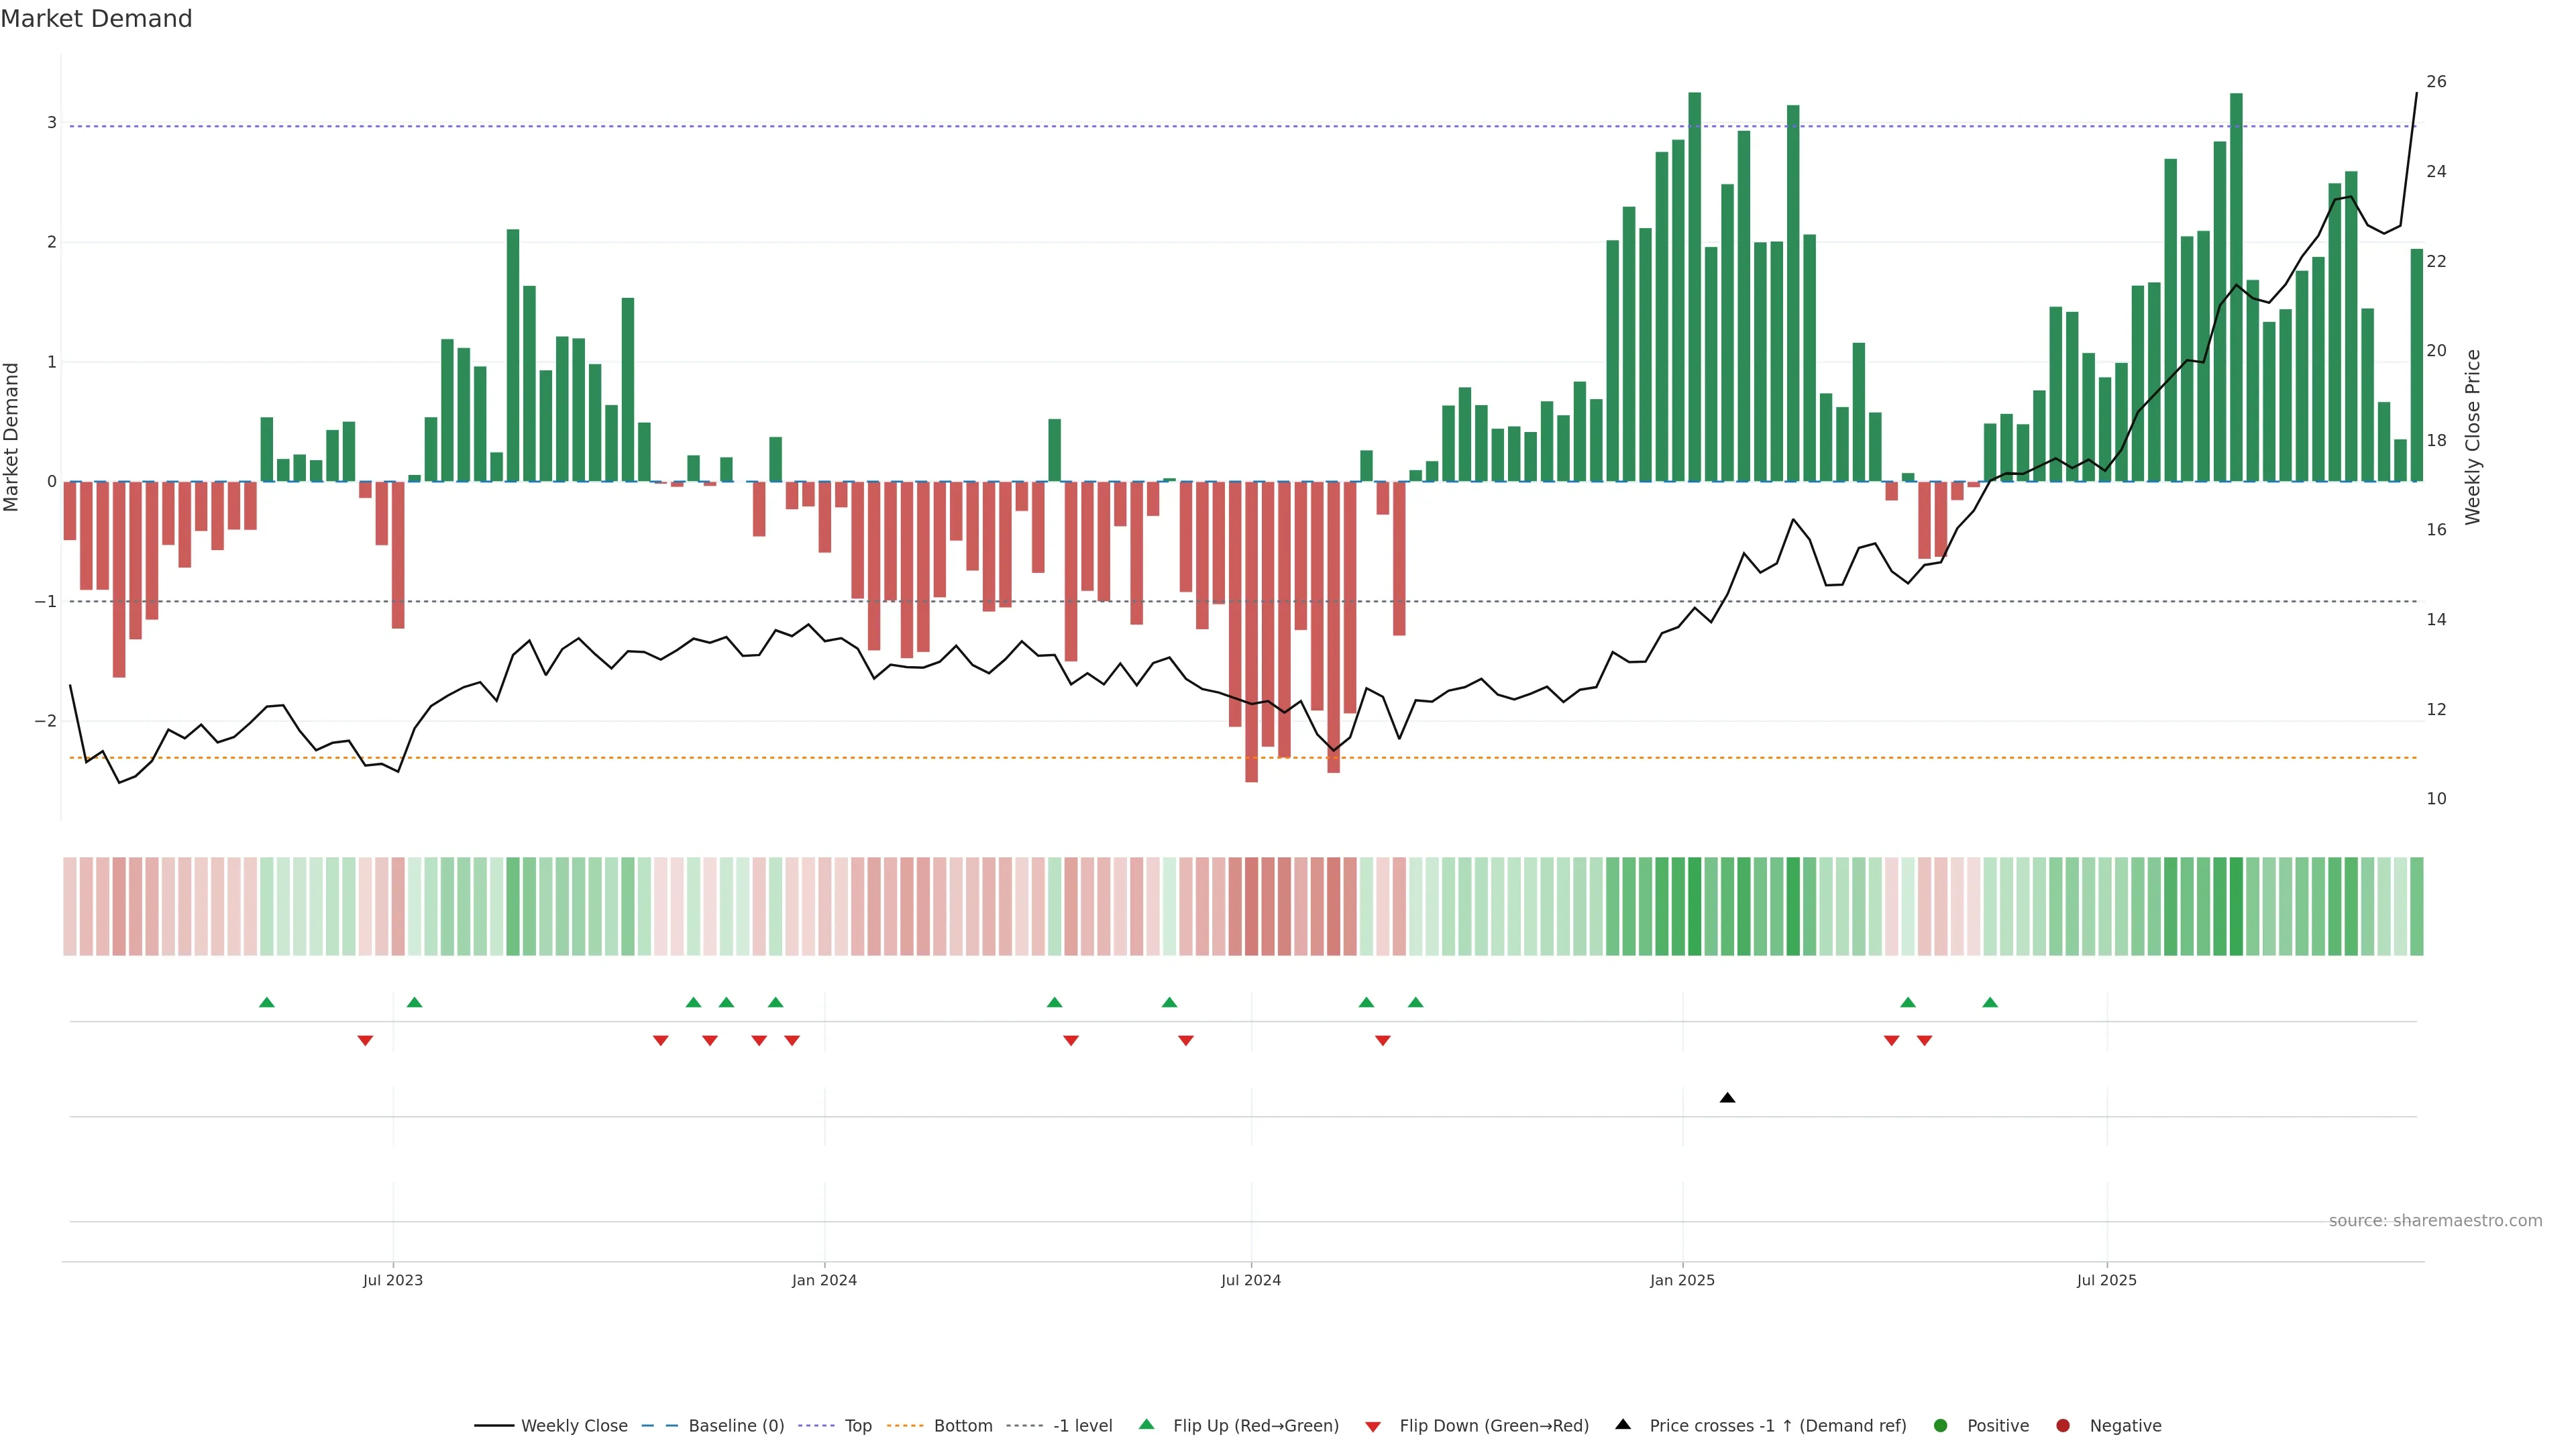Click the Market Demand chart title

click(x=96, y=19)
